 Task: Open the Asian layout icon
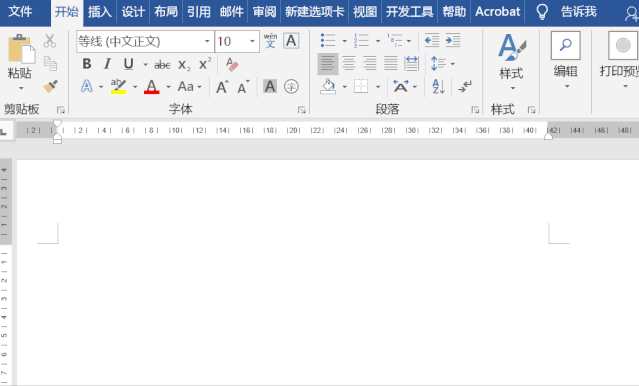pos(401,86)
